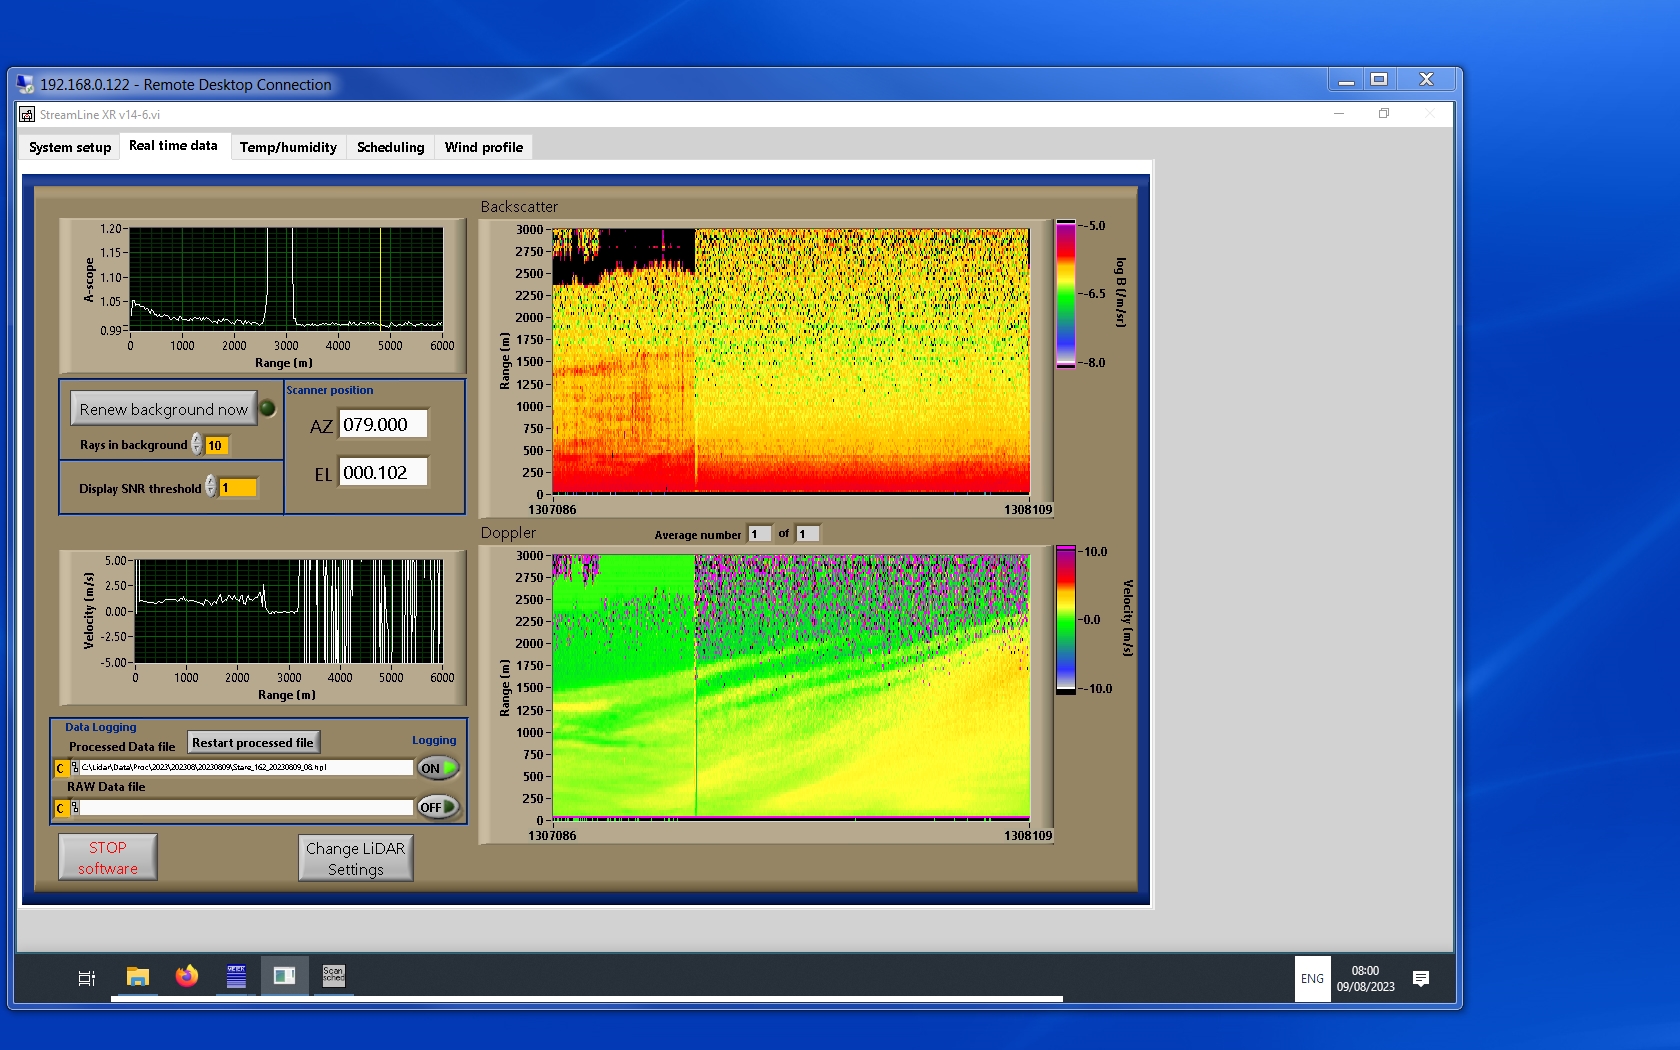Click the Task View taskbar icon
Screen dimensions: 1680x1050
(87, 978)
